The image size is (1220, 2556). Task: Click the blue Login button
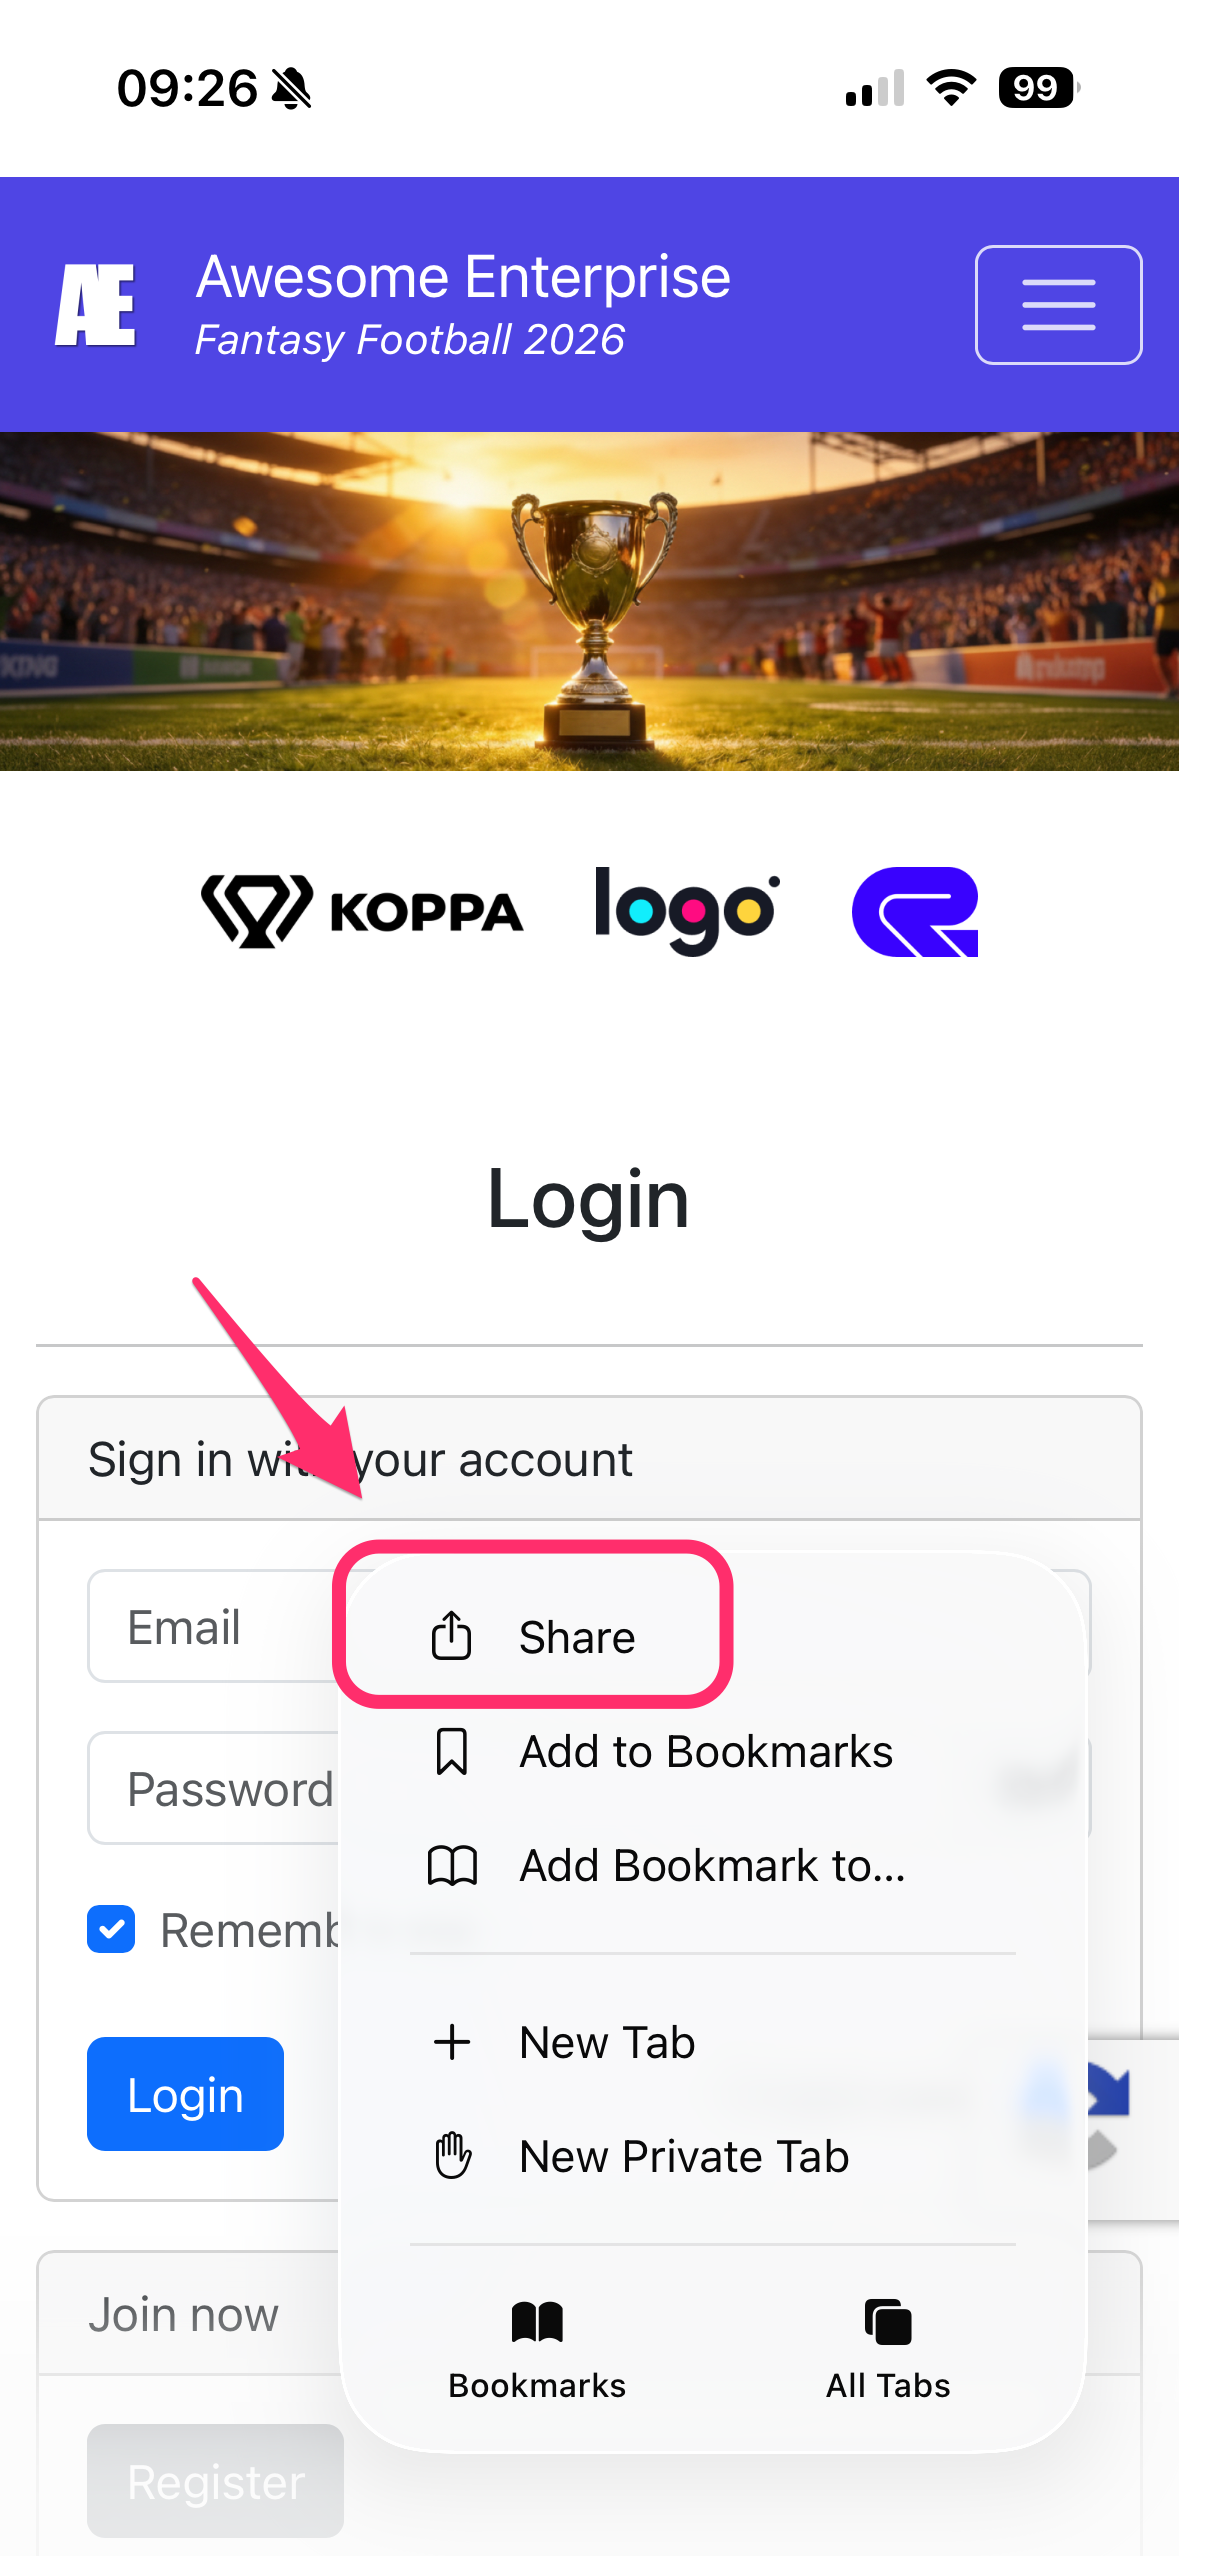pos(185,2094)
